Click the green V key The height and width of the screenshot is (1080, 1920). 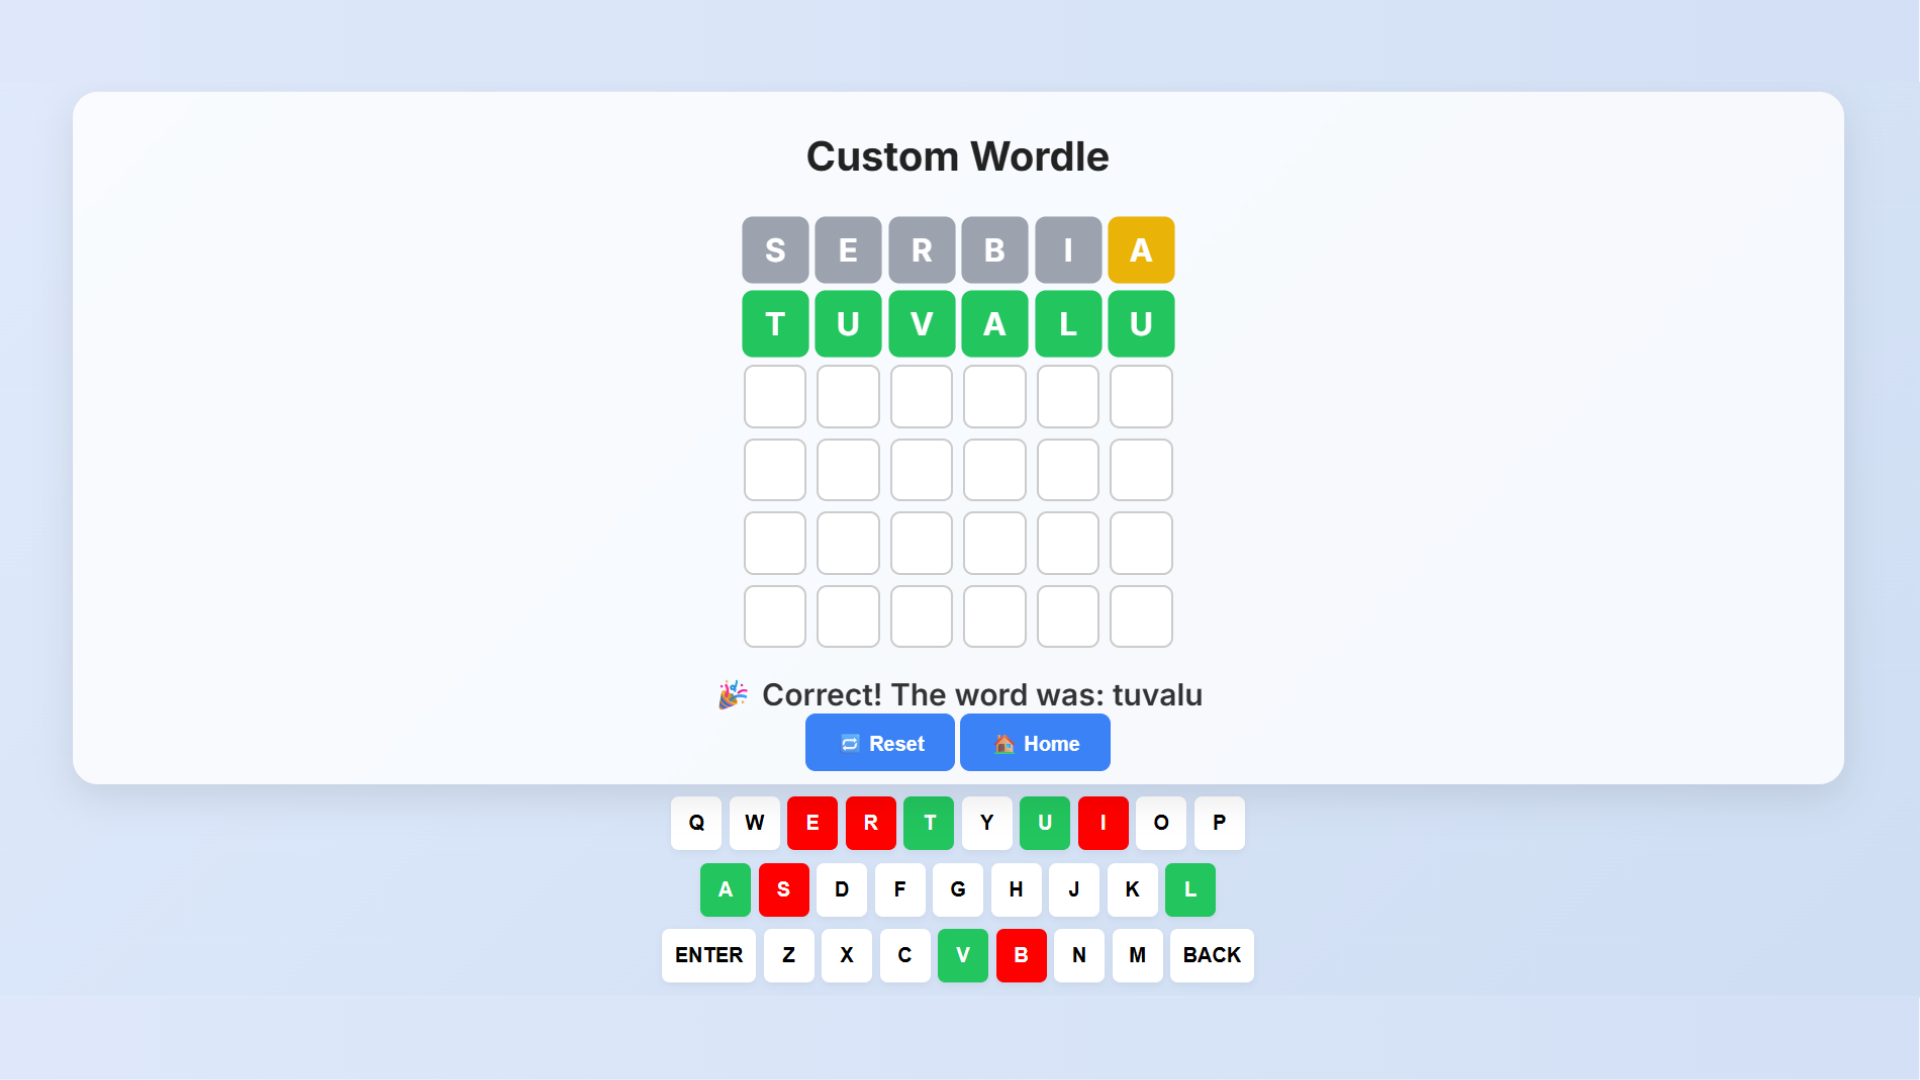963,955
